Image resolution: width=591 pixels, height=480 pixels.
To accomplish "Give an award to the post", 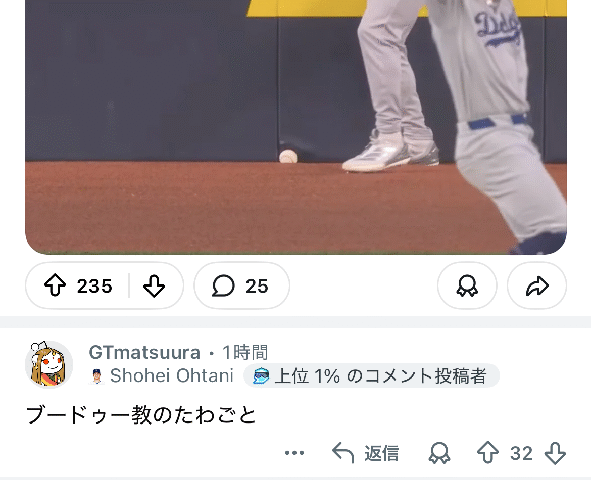I will [467, 286].
